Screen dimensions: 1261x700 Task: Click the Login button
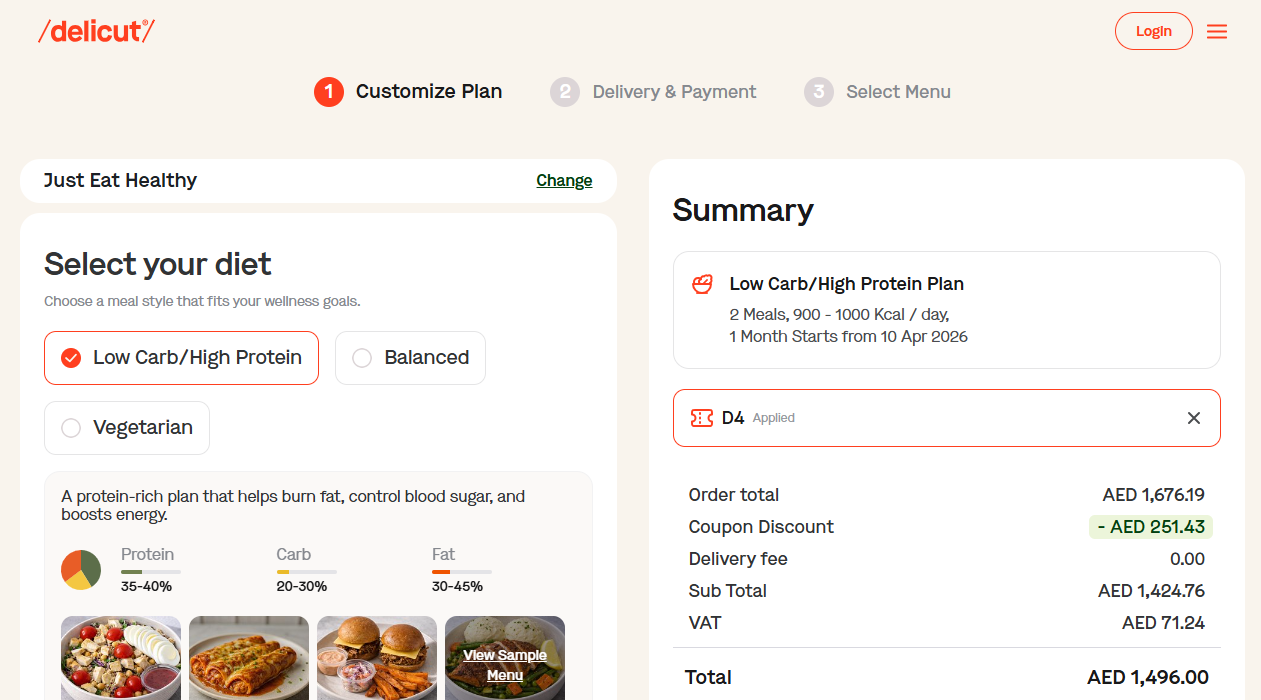click(x=1153, y=30)
